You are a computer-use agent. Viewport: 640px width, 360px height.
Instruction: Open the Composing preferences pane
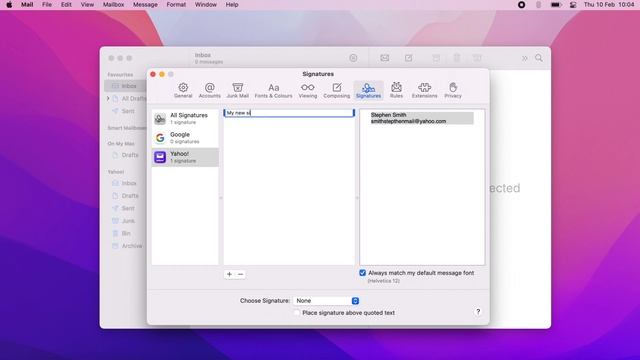[337, 90]
